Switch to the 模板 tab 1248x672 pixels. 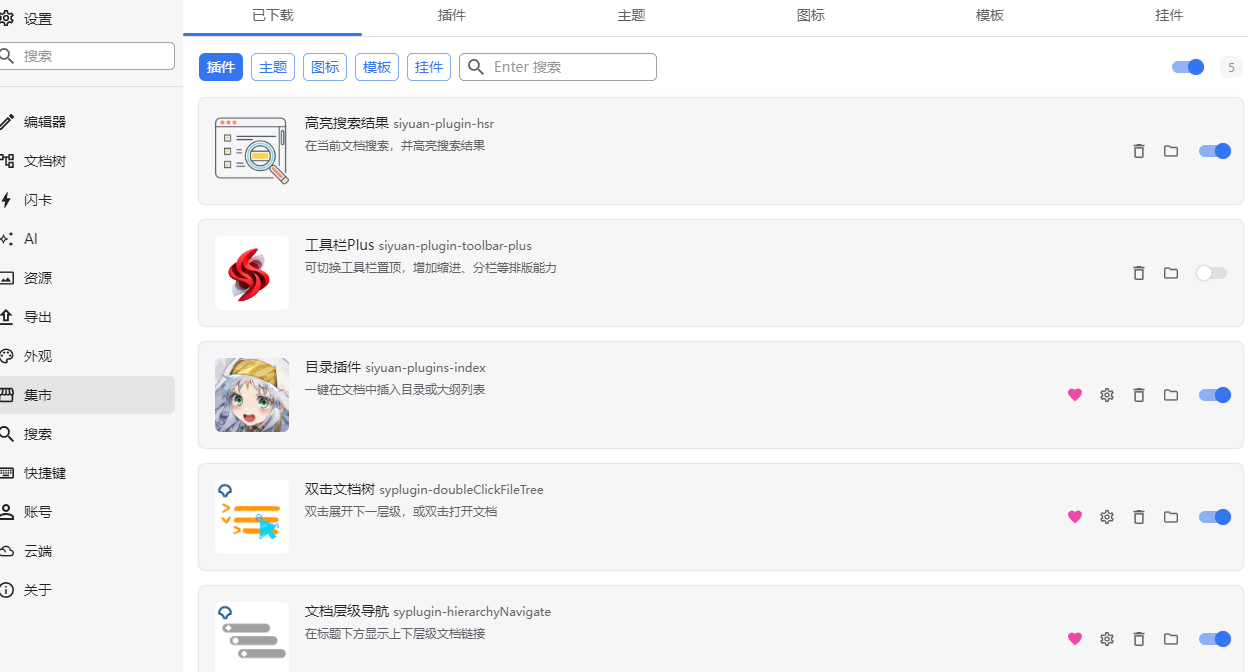coord(989,16)
